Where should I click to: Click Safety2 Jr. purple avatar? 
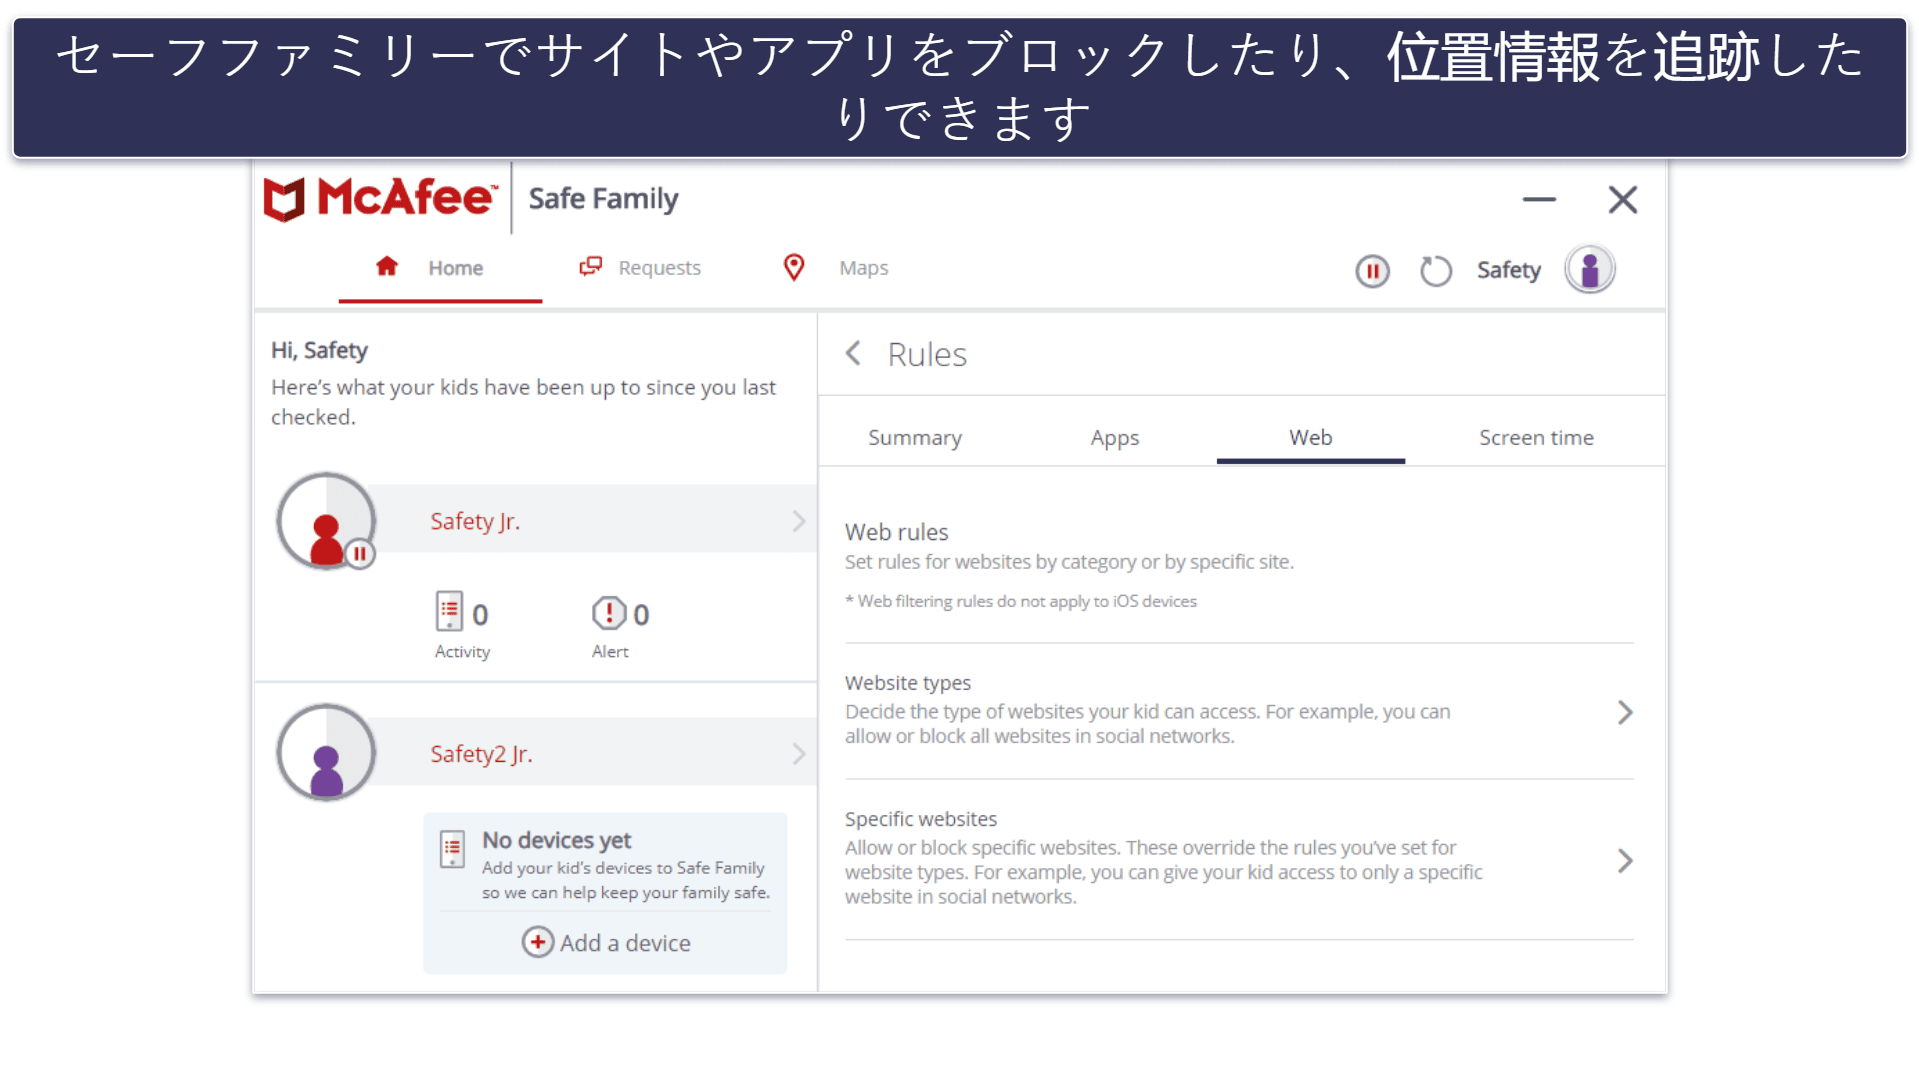click(326, 753)
